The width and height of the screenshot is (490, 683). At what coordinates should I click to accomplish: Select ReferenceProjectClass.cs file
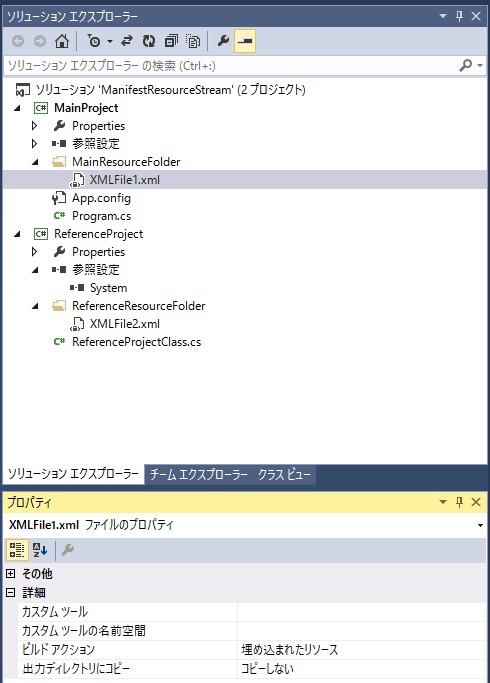click(x=136, y=342)
